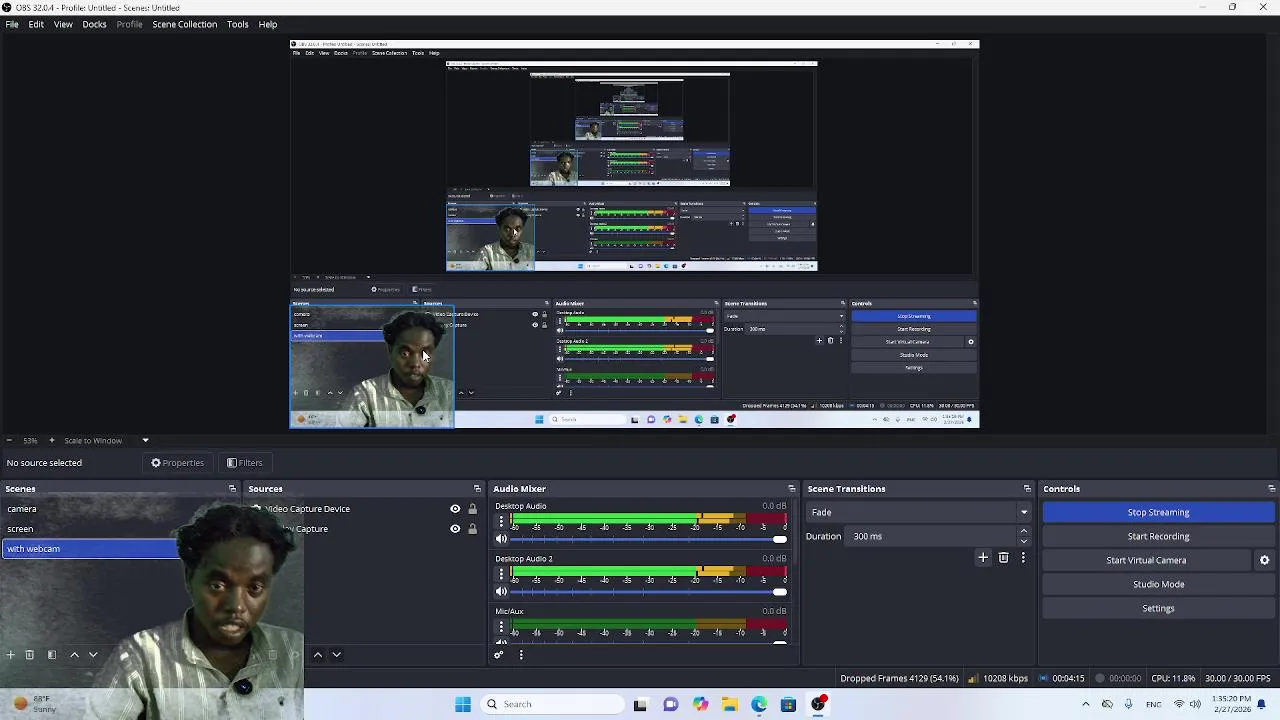Viewport: 1280px width, 720px height.
Task: Move scene up in Scenes toolbar
Action: [74, 655]
